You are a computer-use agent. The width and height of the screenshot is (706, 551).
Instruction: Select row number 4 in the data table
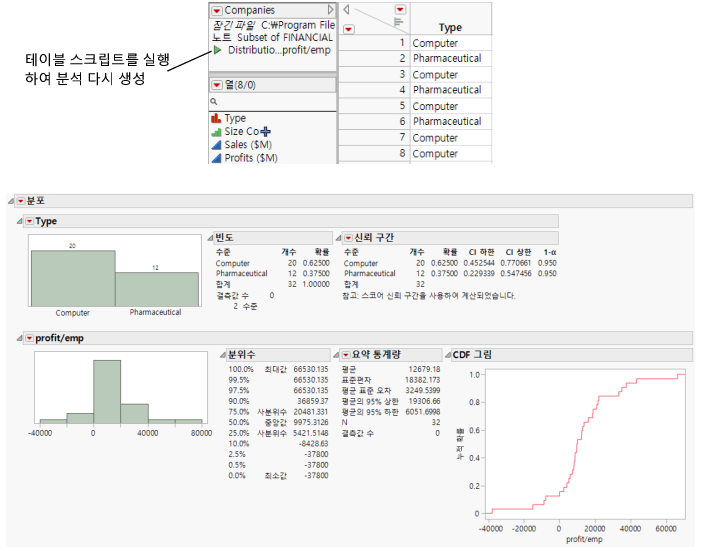pos(402,90)
